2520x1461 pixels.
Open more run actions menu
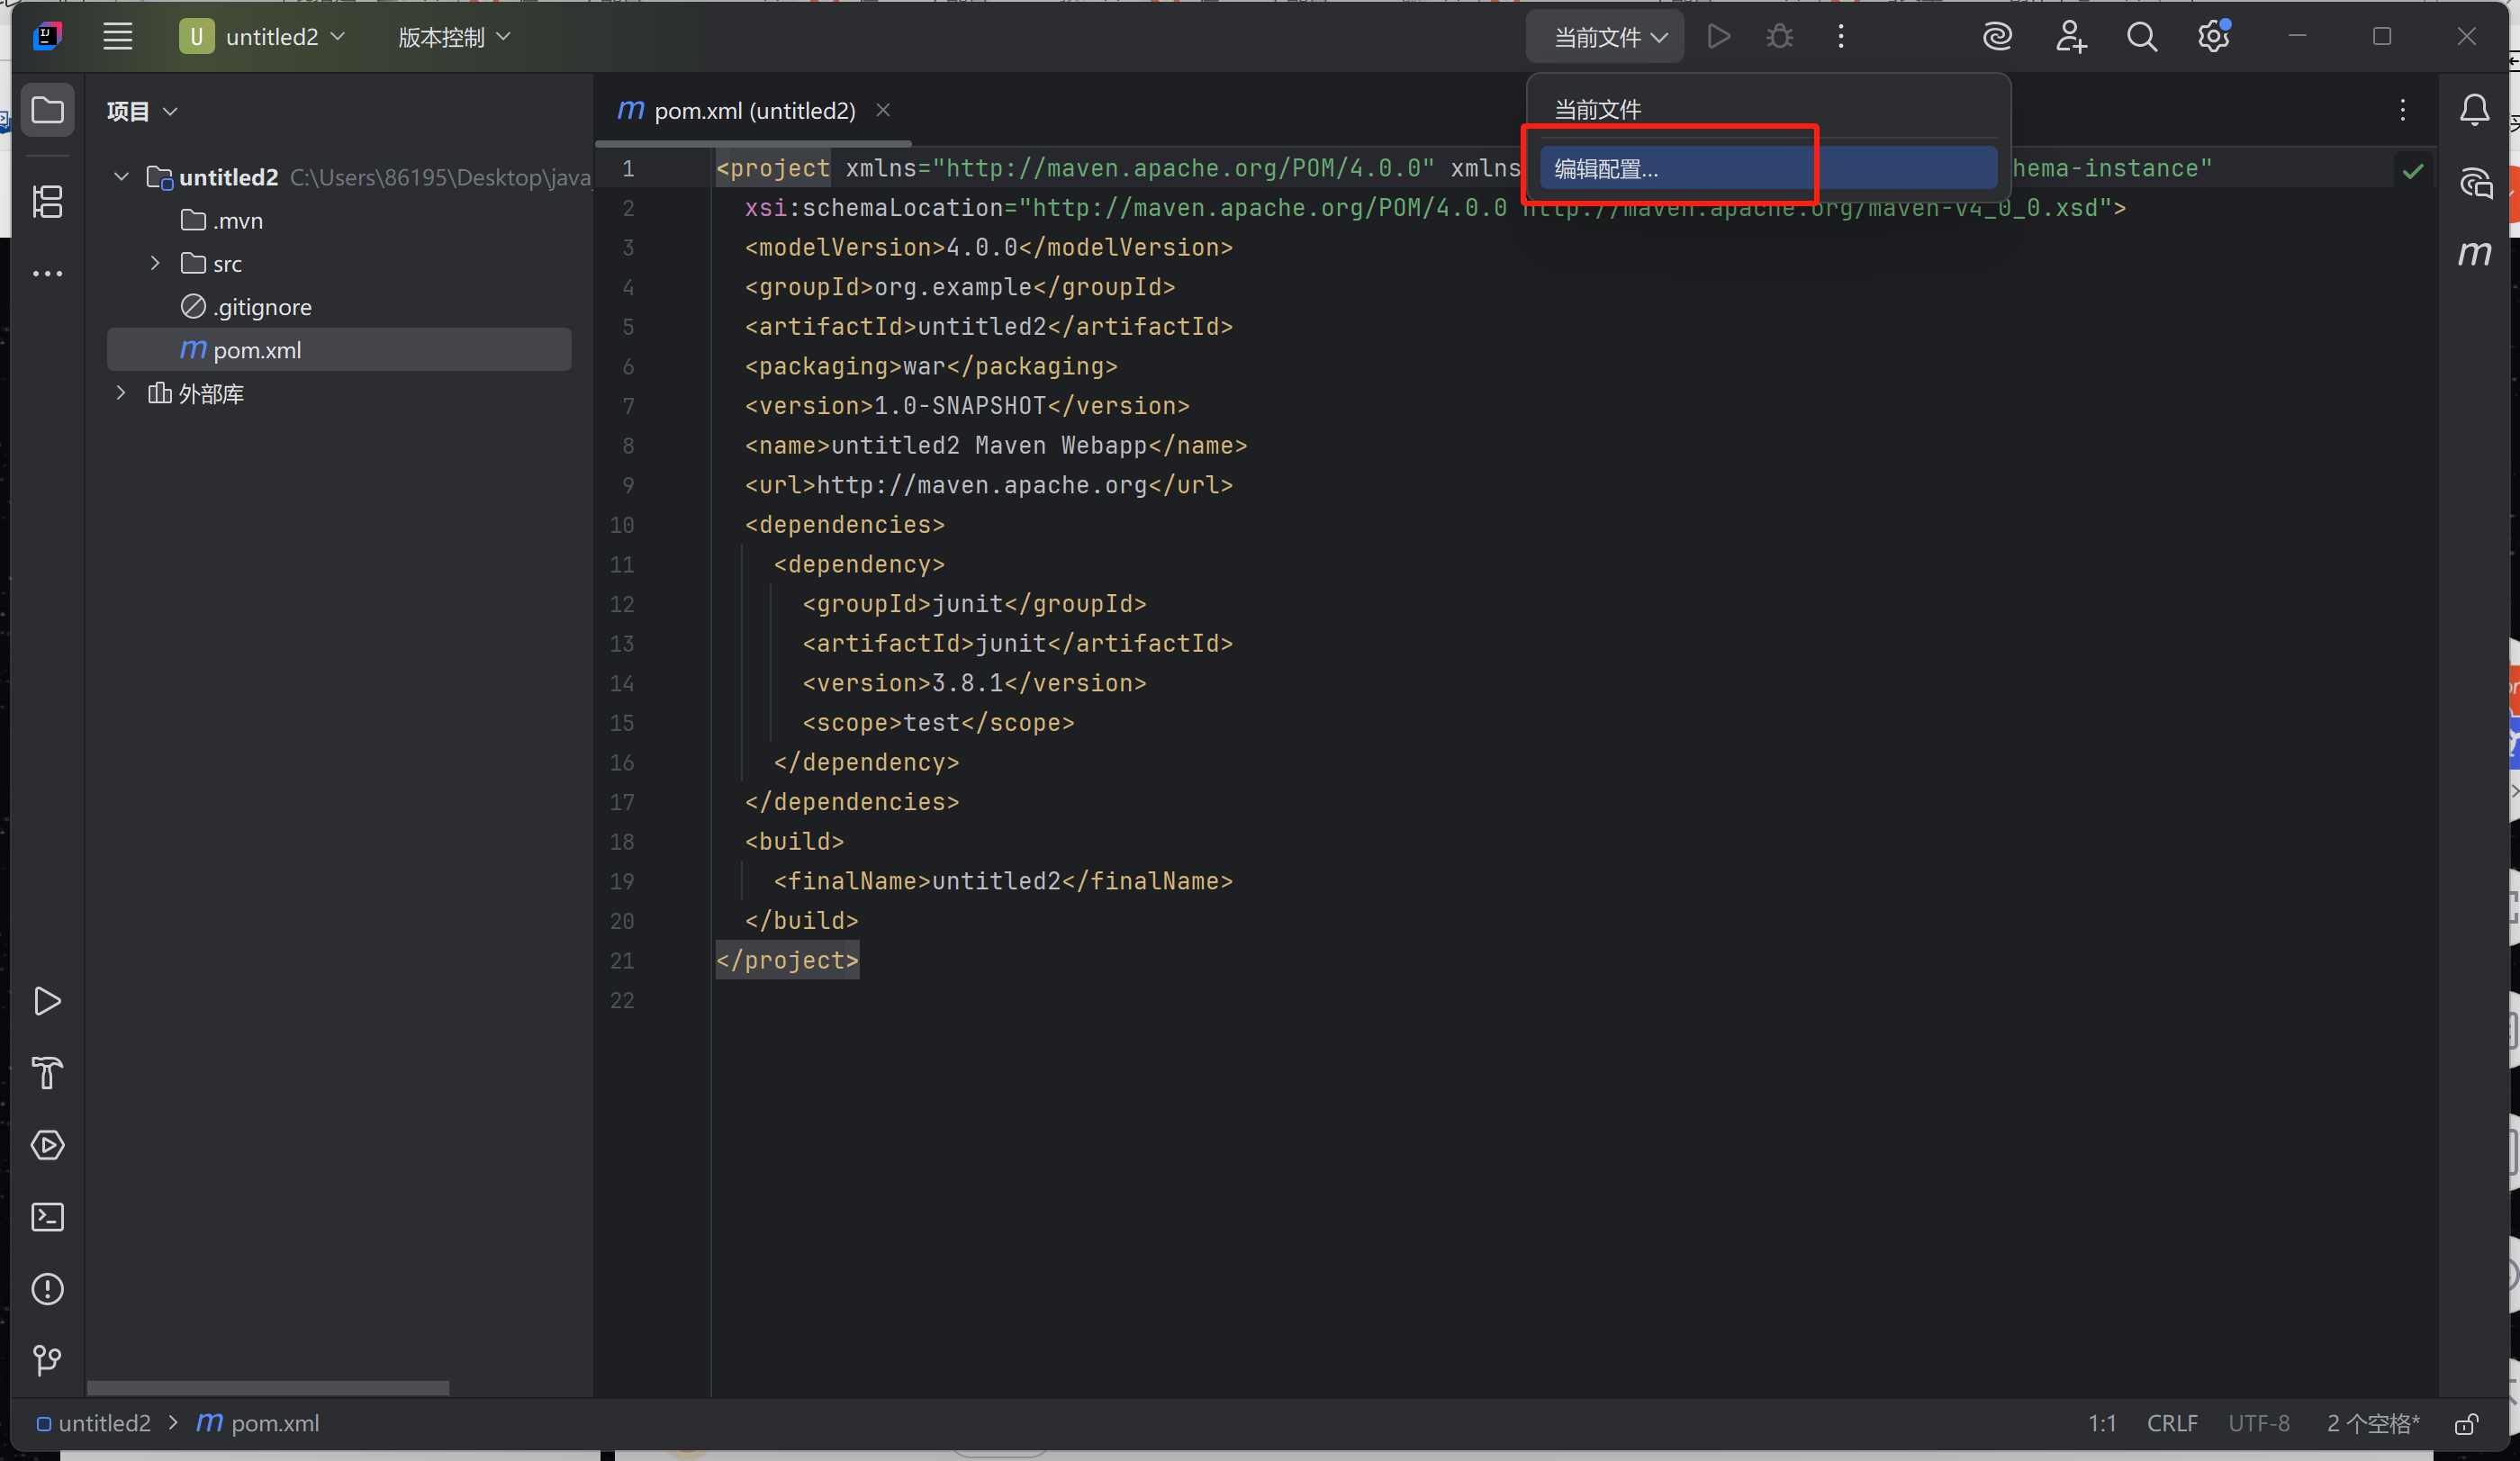[x=1841, y=37]
